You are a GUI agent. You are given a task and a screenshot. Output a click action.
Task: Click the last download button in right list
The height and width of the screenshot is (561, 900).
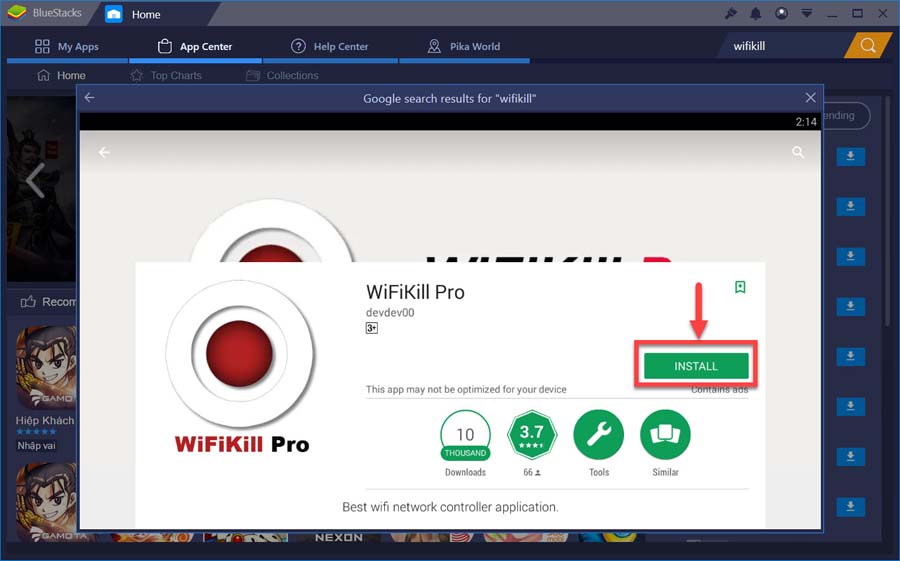851,506
